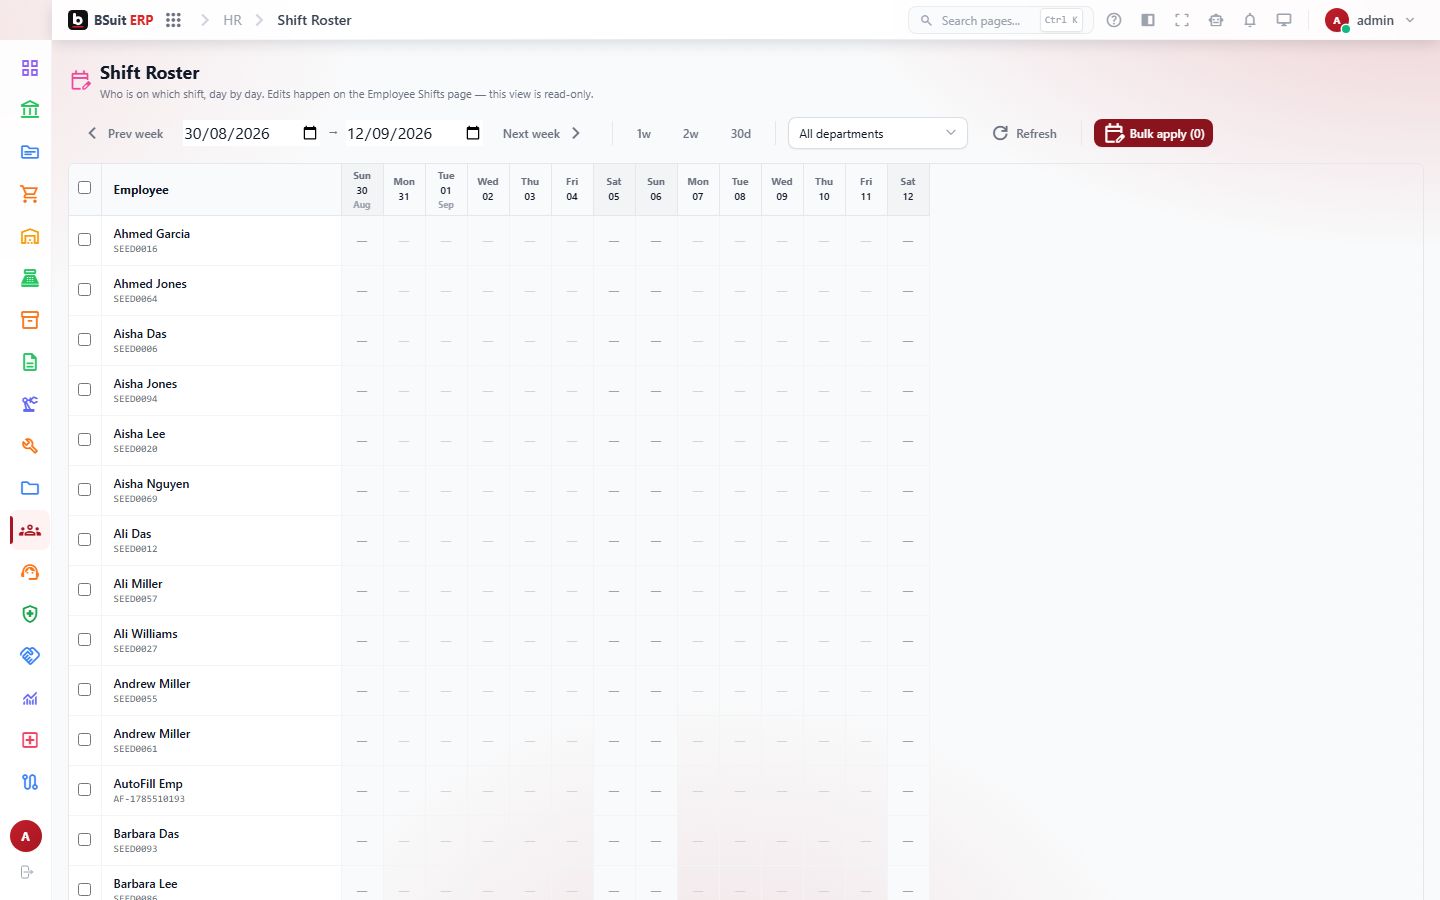Select the Aisha Das row checkbox
Screen dimensions: 1440x900
pos(85,340)
